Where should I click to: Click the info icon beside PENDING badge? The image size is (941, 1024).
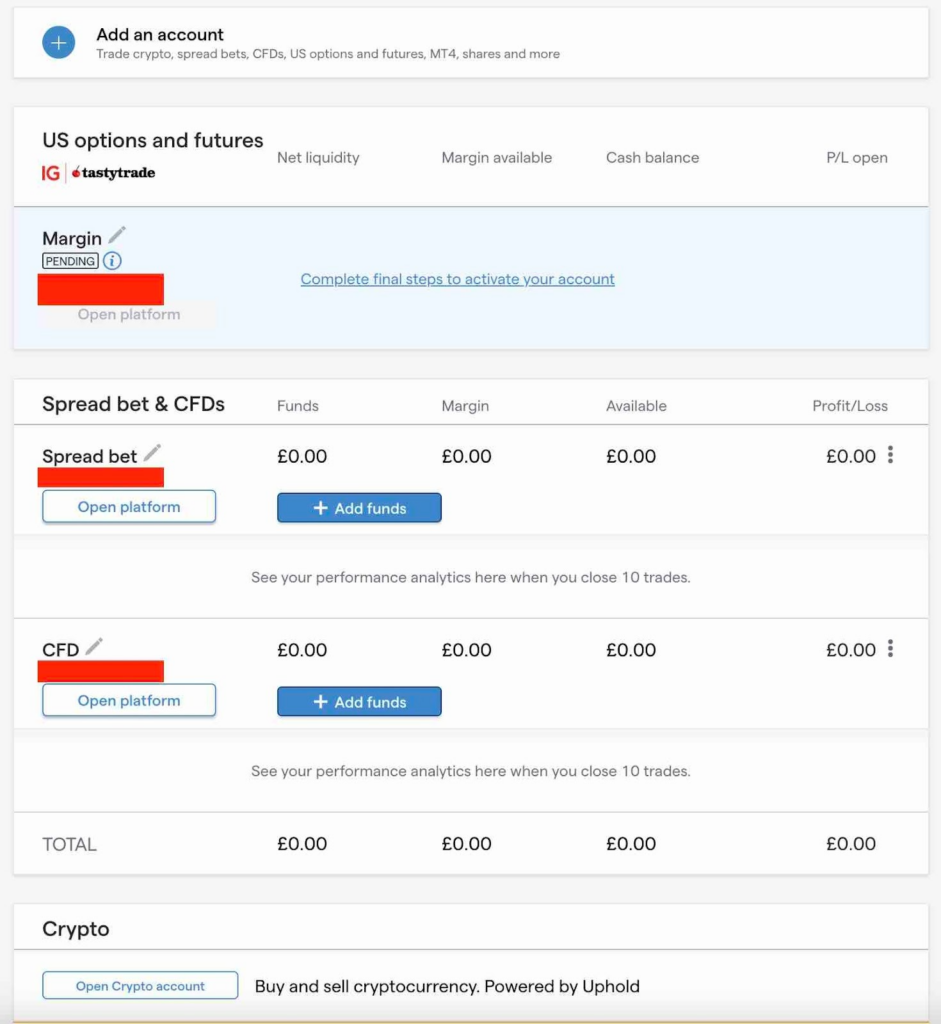point(112,261)
